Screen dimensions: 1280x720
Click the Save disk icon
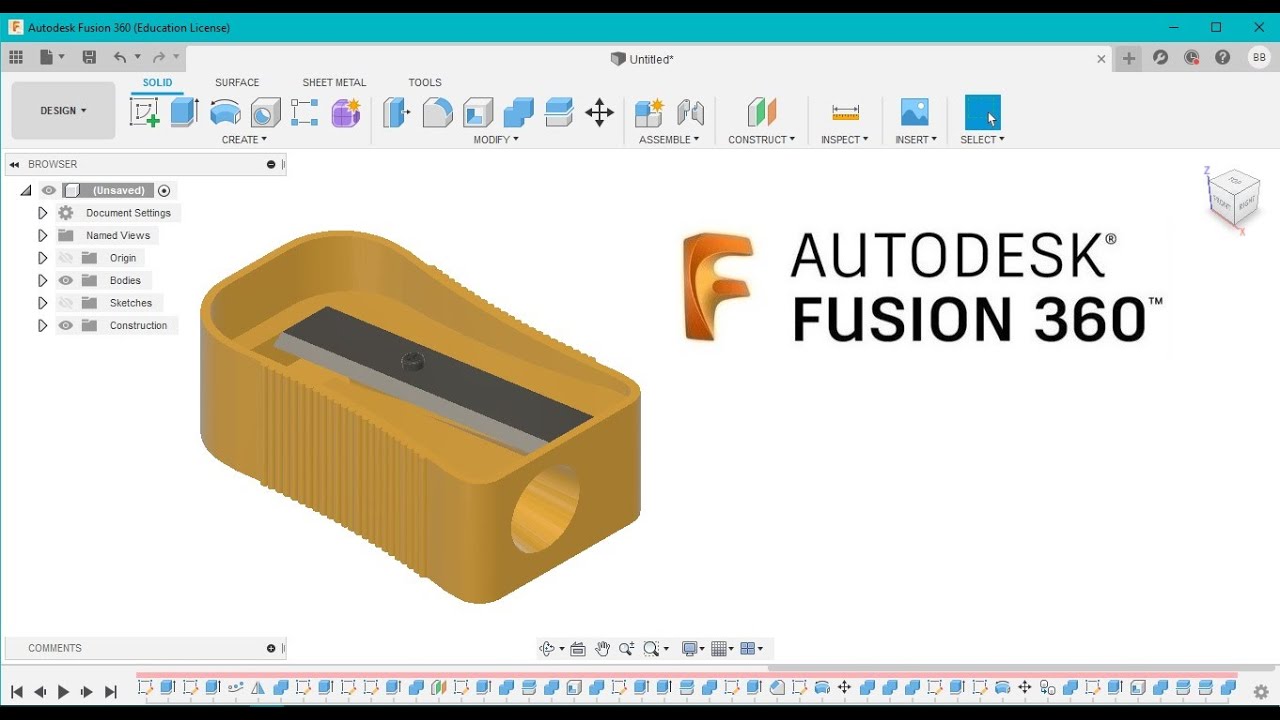(89, 58)
